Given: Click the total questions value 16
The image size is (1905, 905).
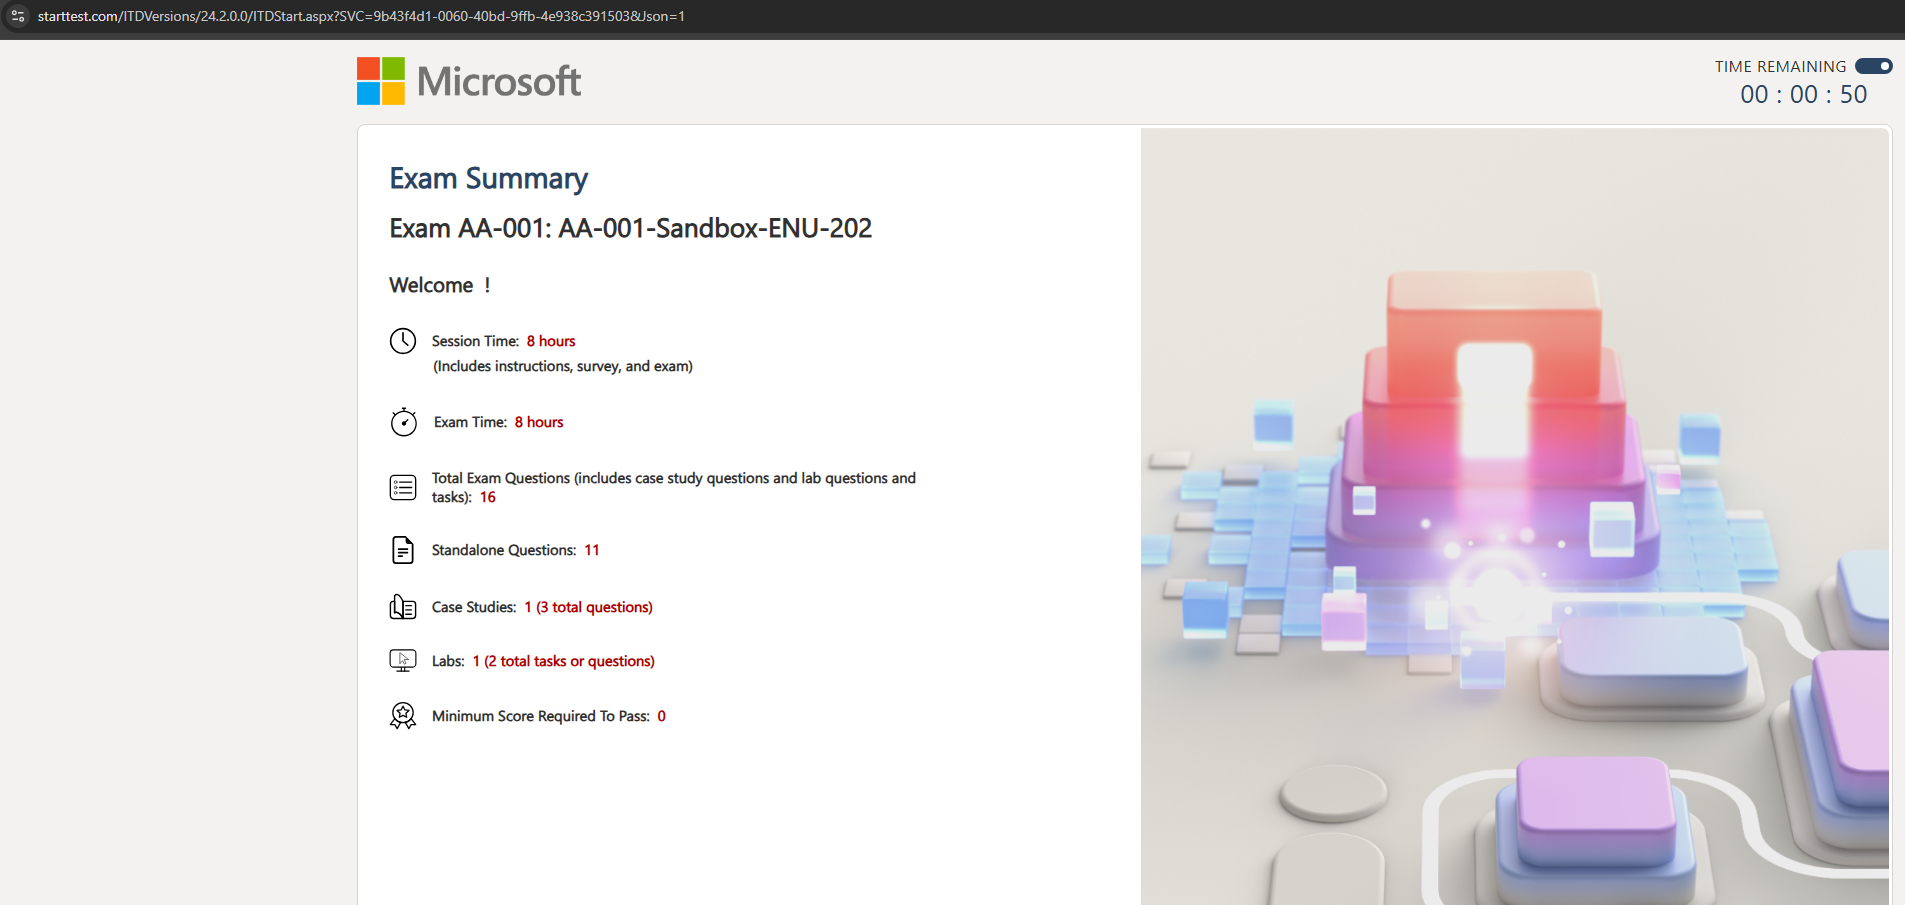Looking at the screenshot, I should 488,497.
